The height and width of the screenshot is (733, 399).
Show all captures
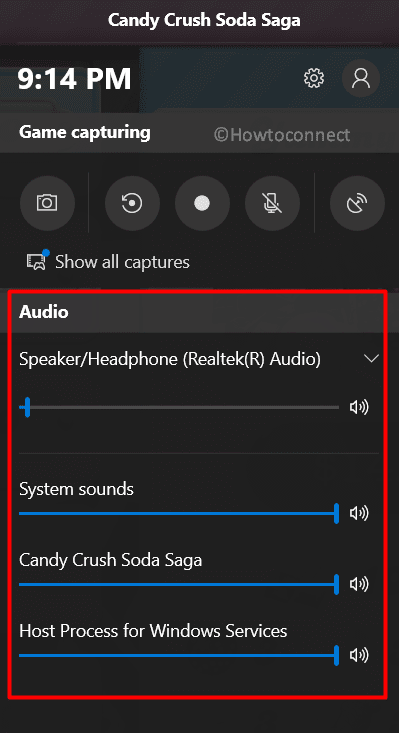[x=122, y=262]
